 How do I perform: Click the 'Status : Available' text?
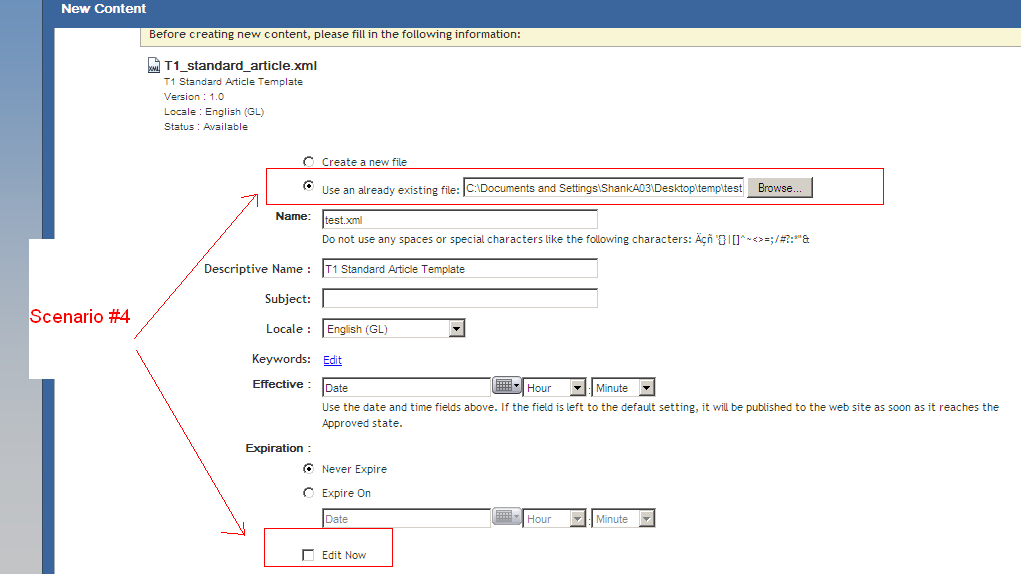tap(206, 126)
